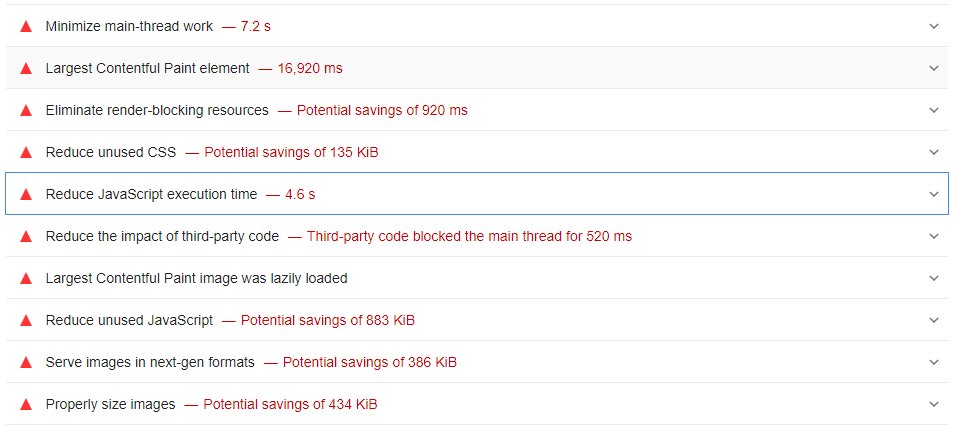Click the fail icon beside Reduce unused CSS
The width and height of the screenshot is (955, 425).
pos(26,152)
